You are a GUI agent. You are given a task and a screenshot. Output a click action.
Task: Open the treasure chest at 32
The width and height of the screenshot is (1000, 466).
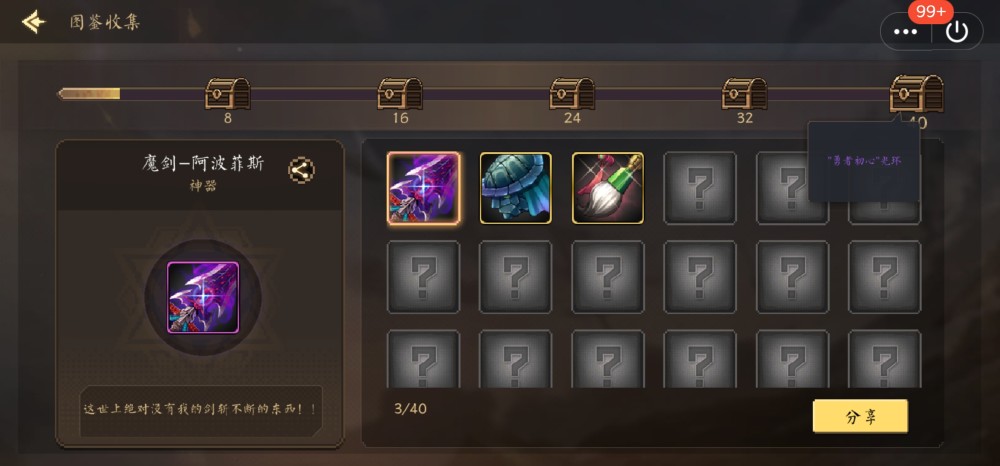point(744,94)
